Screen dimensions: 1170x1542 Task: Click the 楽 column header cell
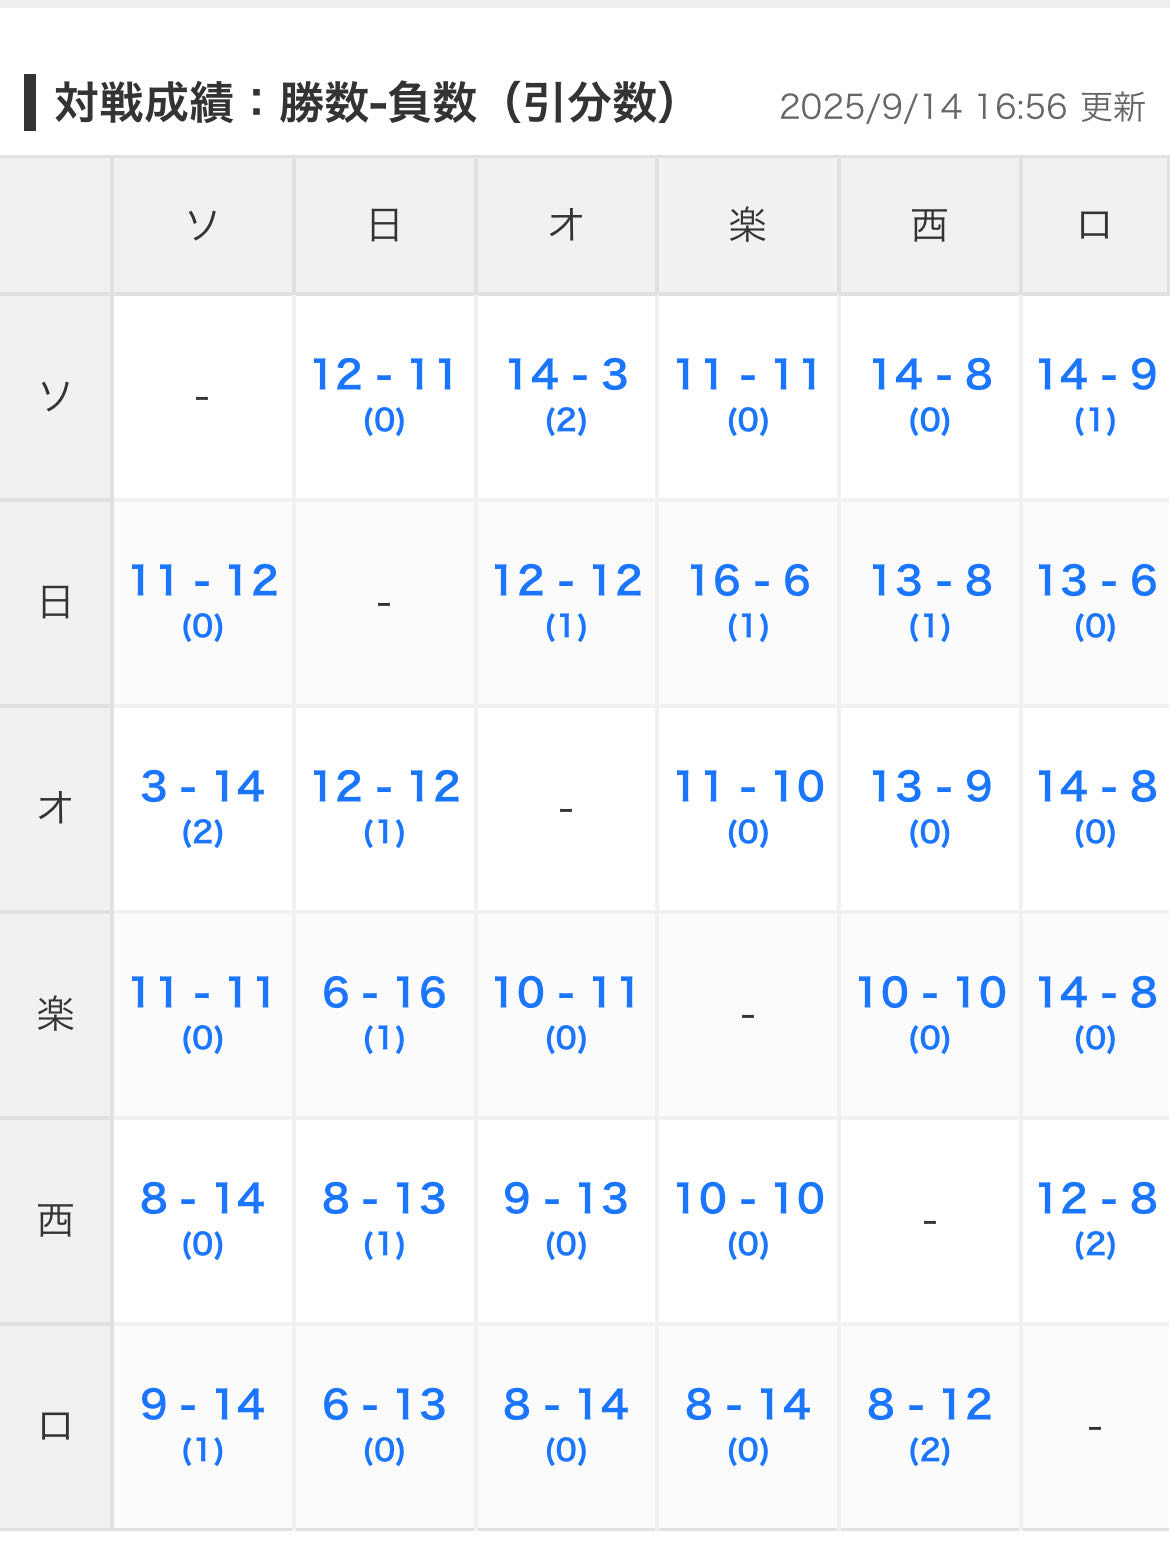[x=748, y=225]
